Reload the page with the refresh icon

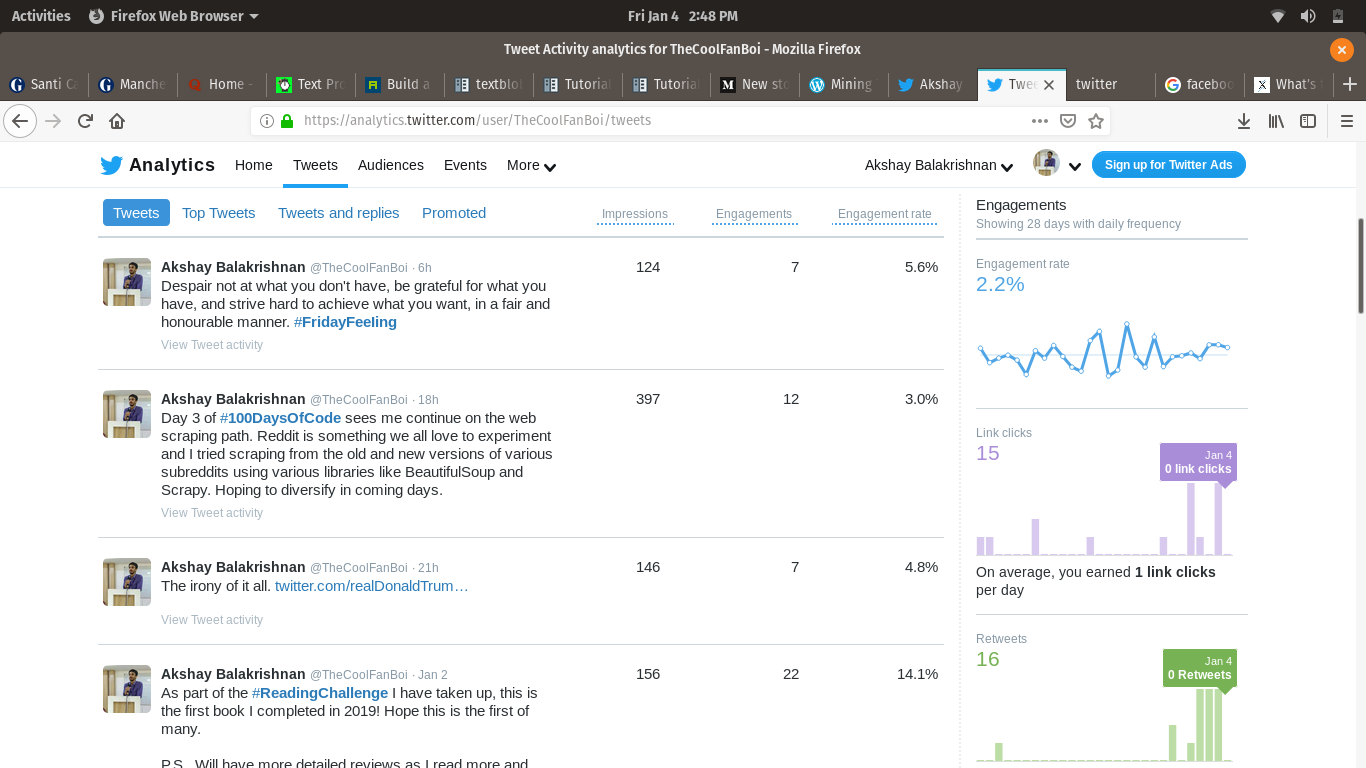(85, 121)
